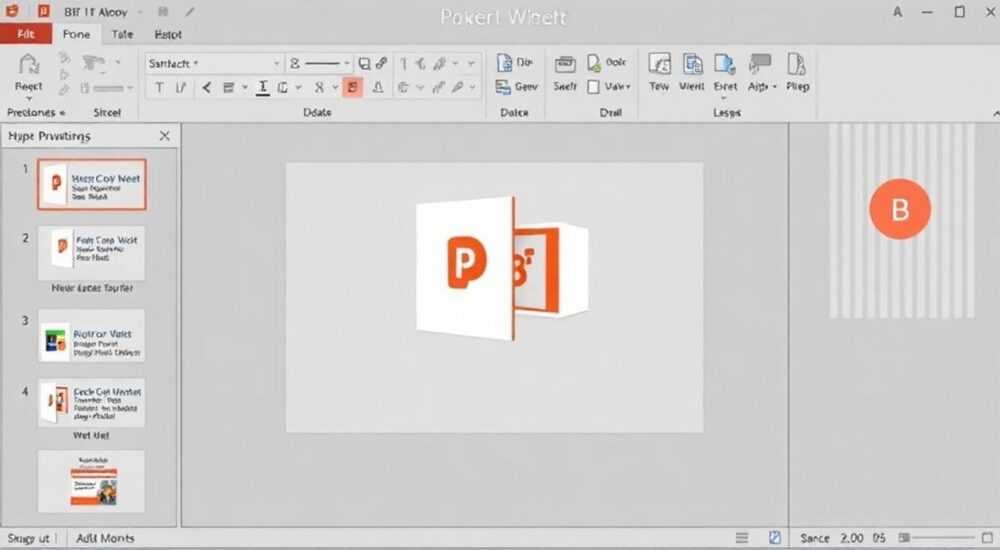Select the Pliep icon
Image resolution: width=1000 pixels, height=550 pixels.
click(797, 72)
